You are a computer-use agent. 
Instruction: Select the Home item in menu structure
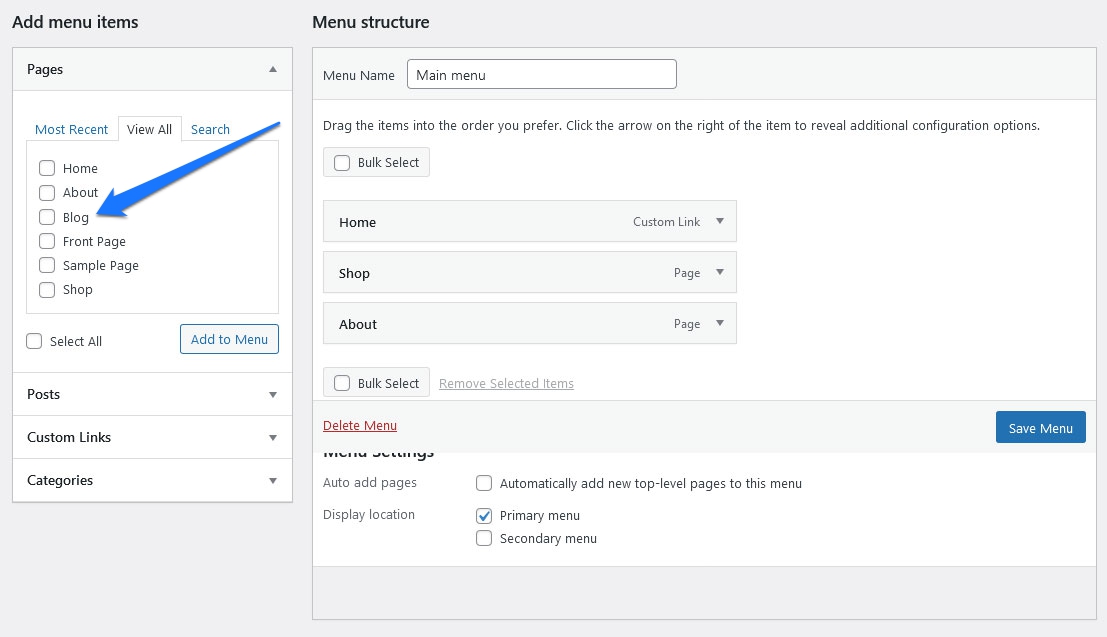529,221
